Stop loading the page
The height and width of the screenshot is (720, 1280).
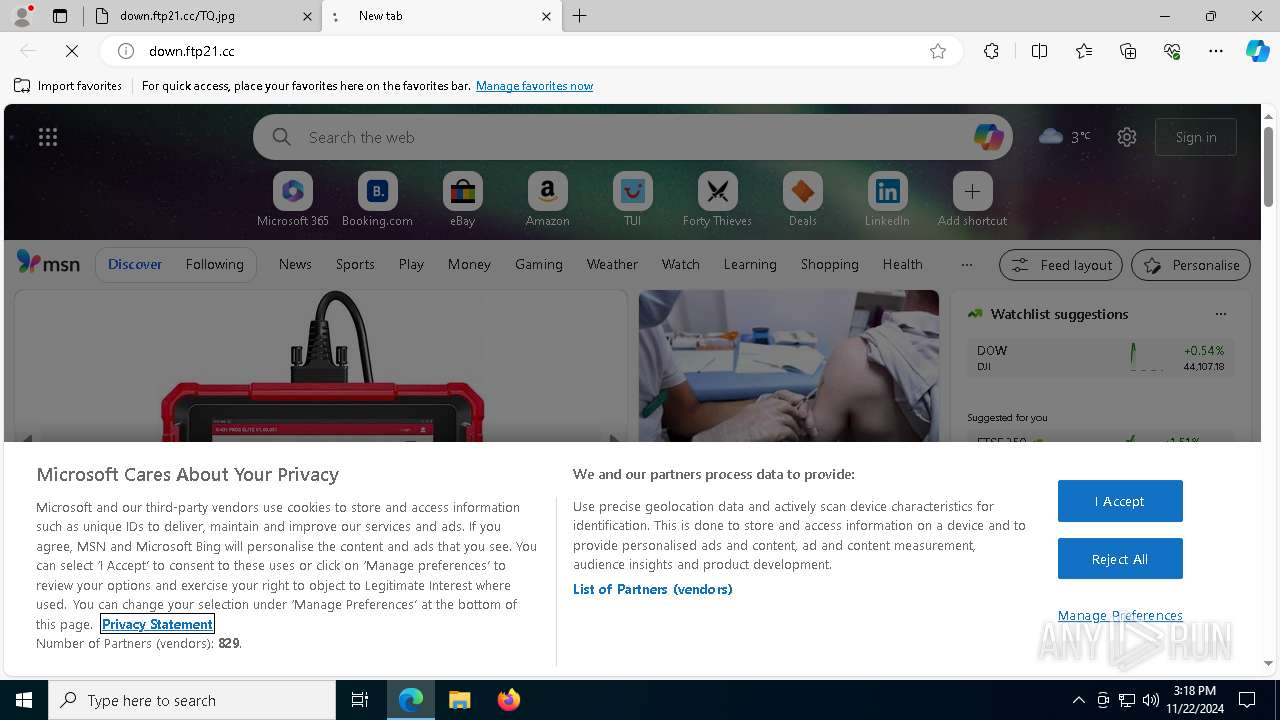click(72, 51)
